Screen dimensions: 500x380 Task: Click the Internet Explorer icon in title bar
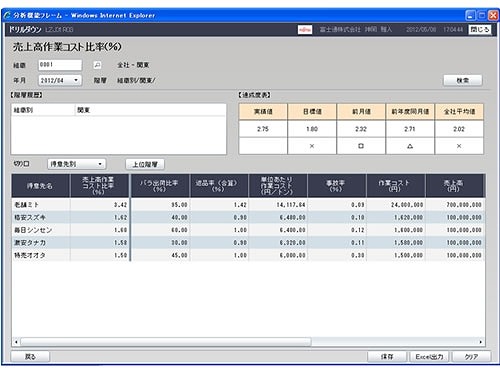coord(7,15)
